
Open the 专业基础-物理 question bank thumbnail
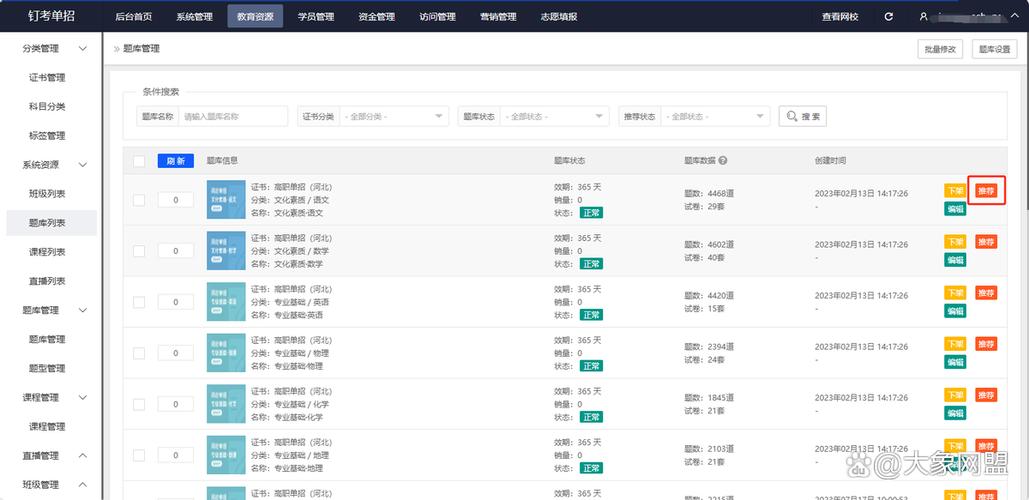coord(226,352)
